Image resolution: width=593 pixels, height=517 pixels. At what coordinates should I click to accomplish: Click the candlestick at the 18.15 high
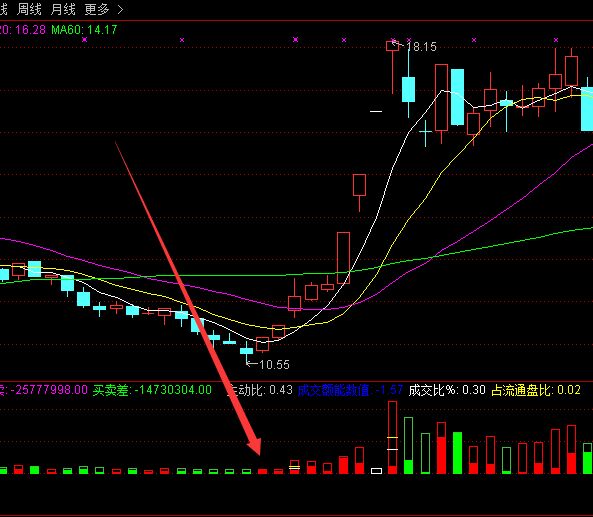click(x=393, y=46)
